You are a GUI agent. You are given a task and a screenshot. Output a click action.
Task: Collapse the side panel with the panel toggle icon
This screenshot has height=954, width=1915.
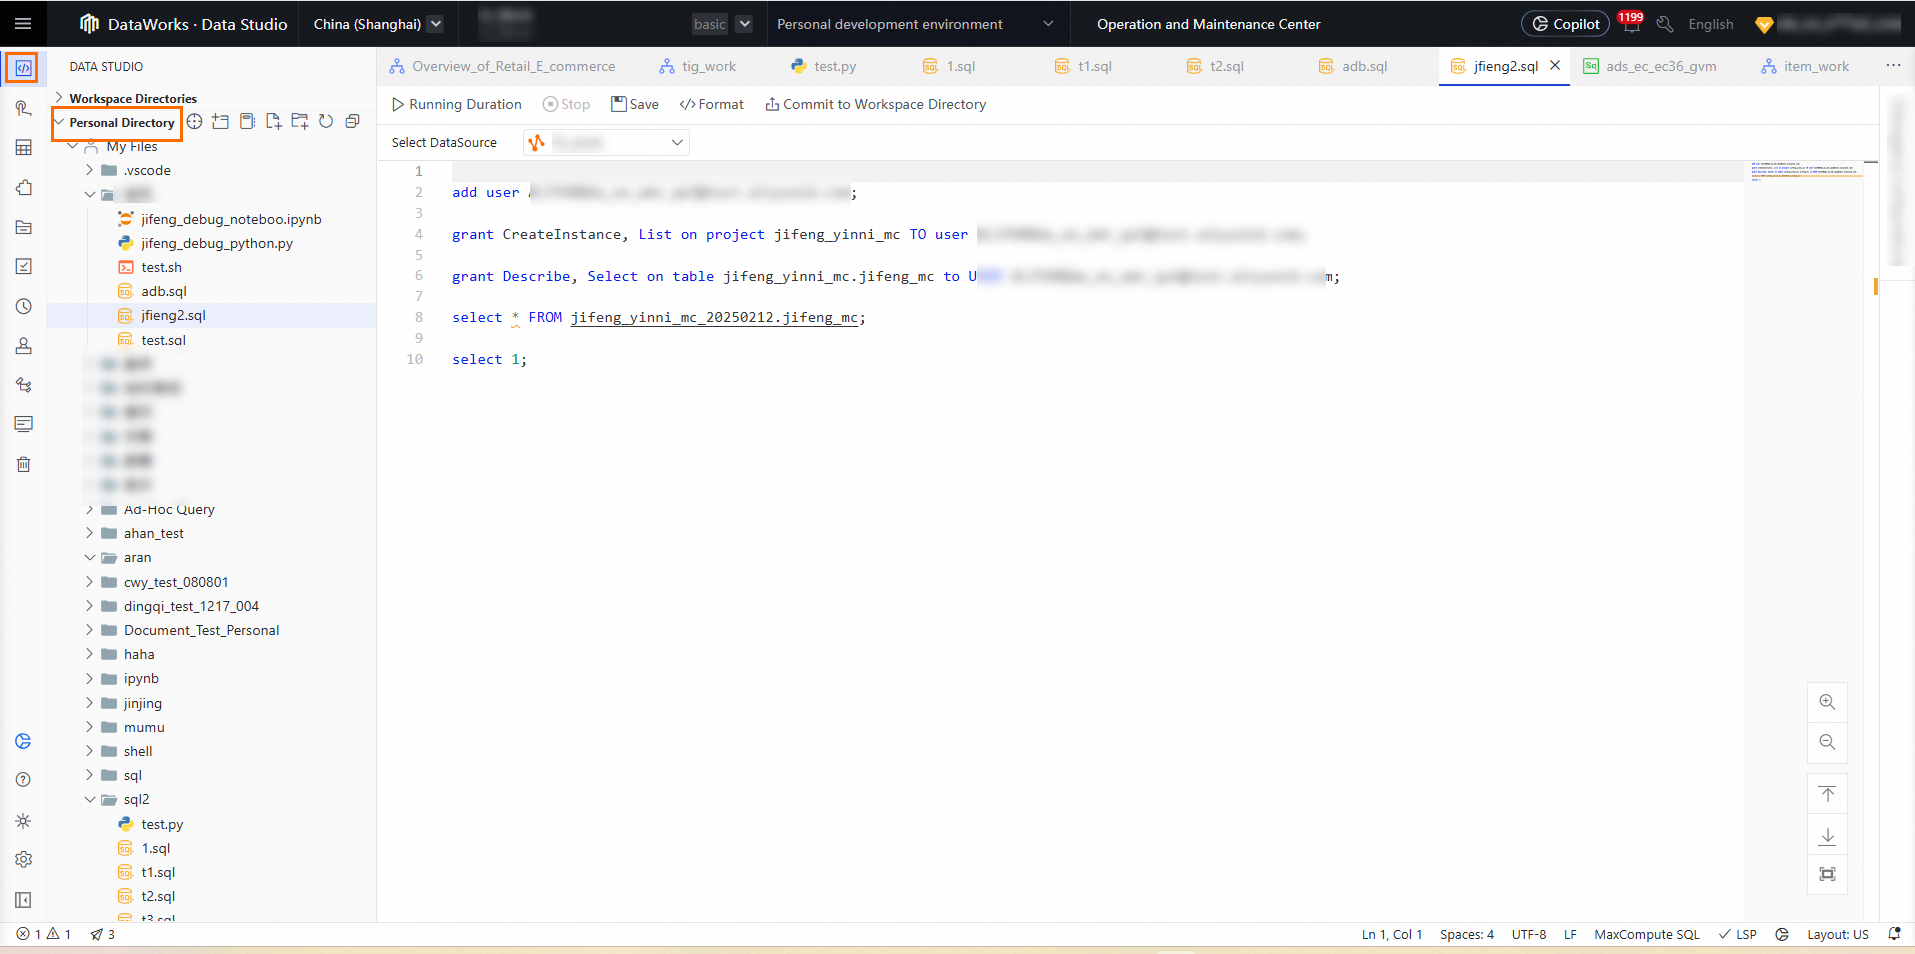(23, 900)
